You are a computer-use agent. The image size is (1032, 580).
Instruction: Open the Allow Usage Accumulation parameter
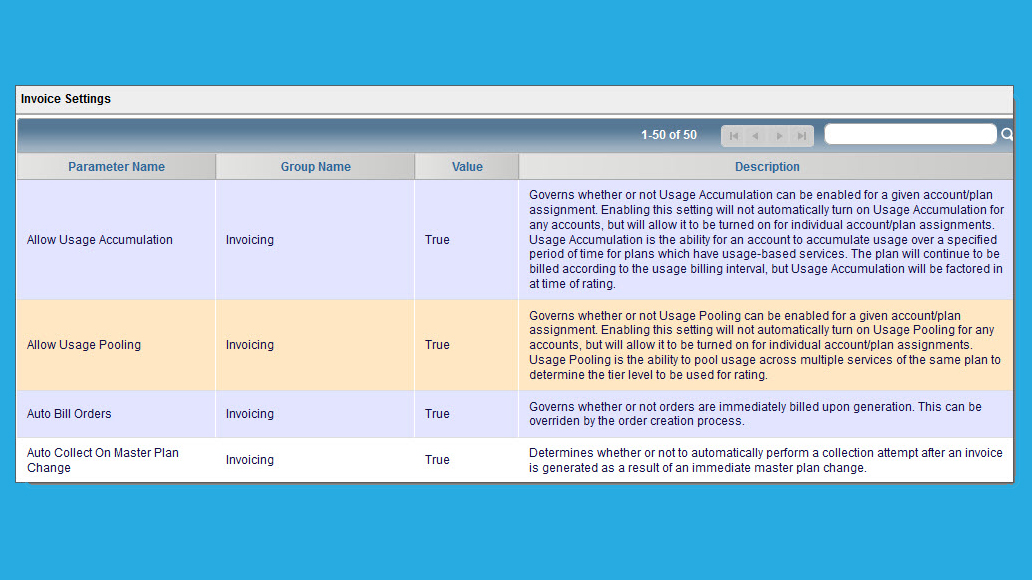[x=100, y=240]
